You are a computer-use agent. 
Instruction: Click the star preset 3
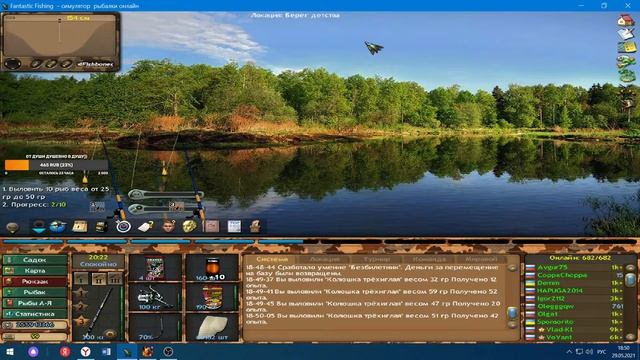click(x=81, y=321)
